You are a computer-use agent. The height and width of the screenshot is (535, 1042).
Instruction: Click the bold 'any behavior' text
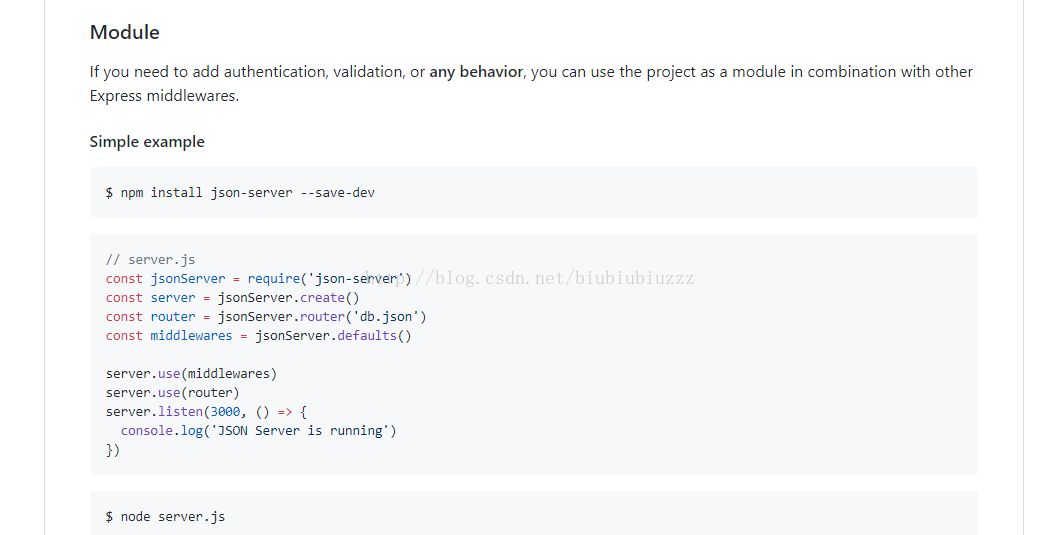click(x=476, y=72)
